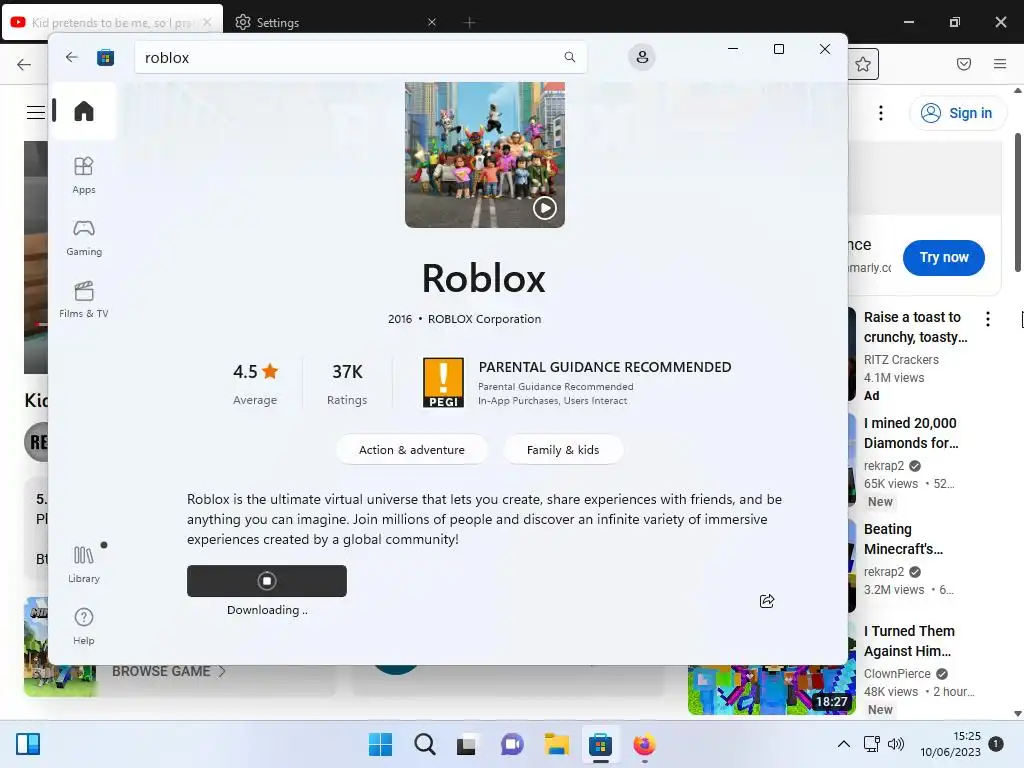Select Action & adventure category tag
The image size is (1024, 768).
click(x=411, y=449)
